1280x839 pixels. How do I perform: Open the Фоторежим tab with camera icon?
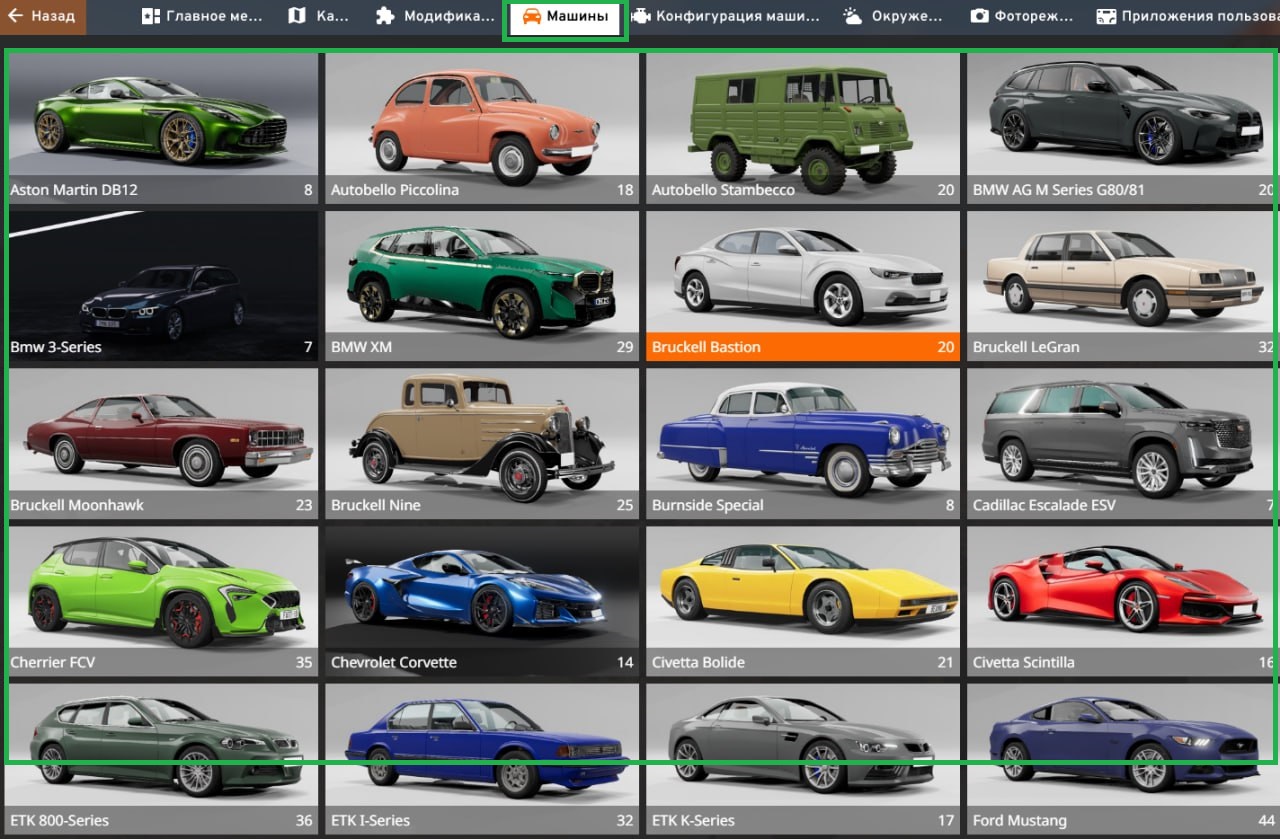[x=1022, y=16]
